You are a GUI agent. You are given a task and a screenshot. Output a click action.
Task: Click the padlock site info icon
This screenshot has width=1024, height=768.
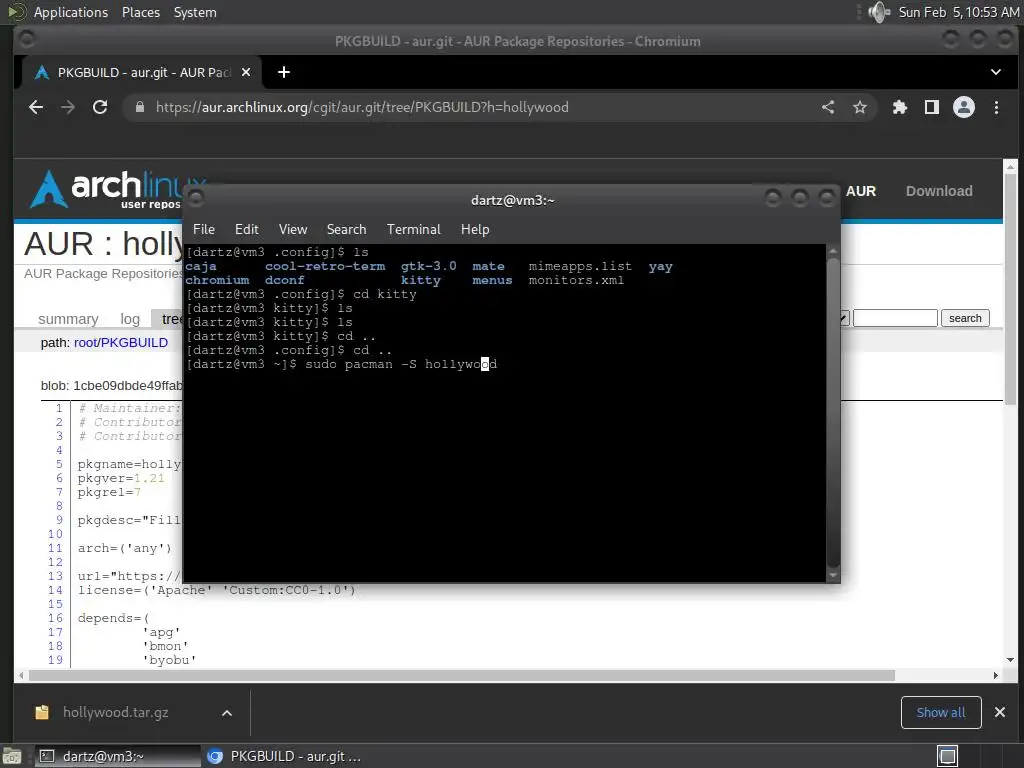[140, 107]
